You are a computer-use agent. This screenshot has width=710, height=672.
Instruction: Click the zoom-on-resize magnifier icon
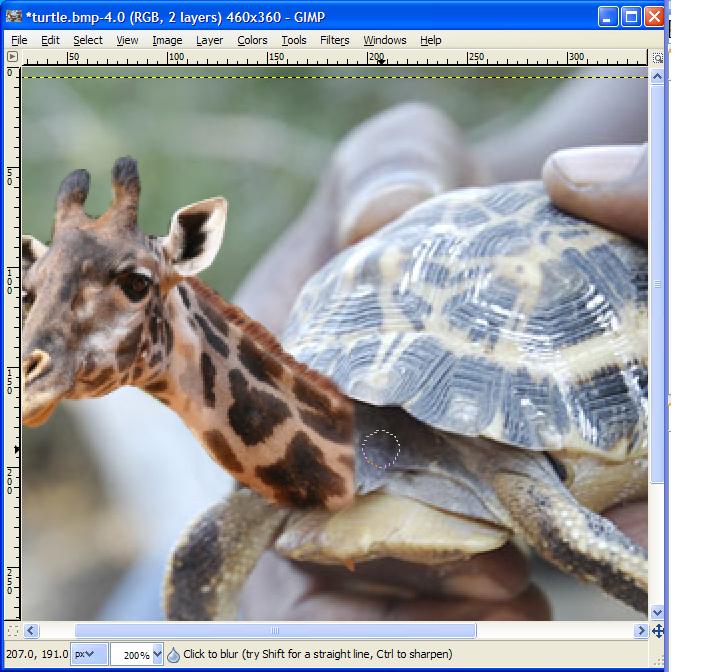(657, 59)
